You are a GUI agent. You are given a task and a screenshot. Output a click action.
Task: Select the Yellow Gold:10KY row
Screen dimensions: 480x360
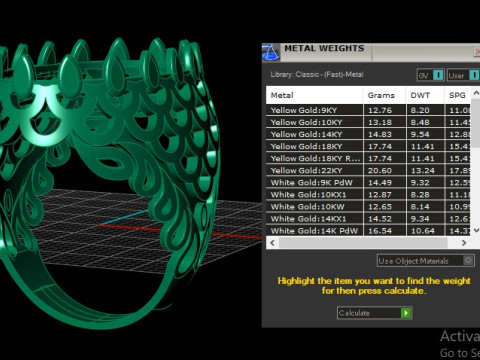368,122
